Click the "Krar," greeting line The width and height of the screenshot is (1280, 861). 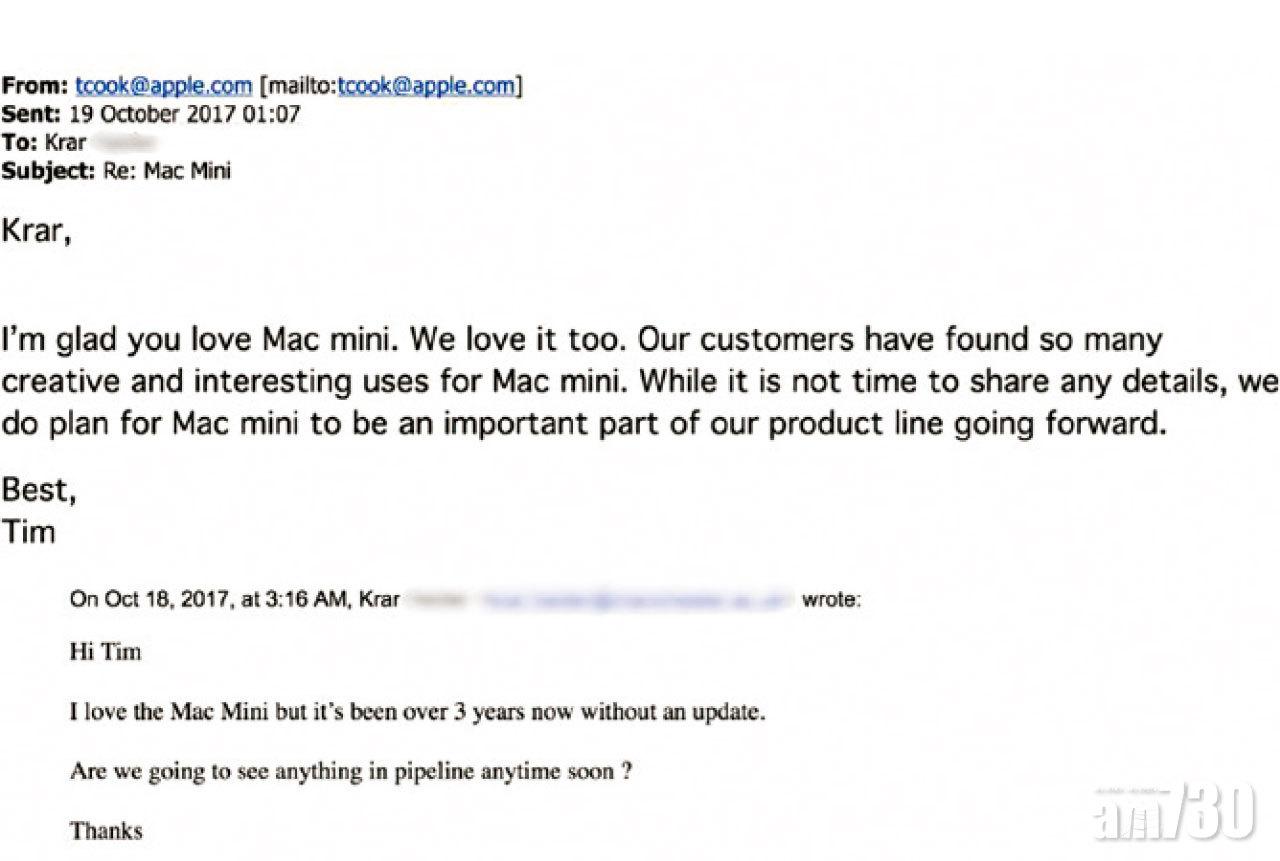tap(36, 236)
